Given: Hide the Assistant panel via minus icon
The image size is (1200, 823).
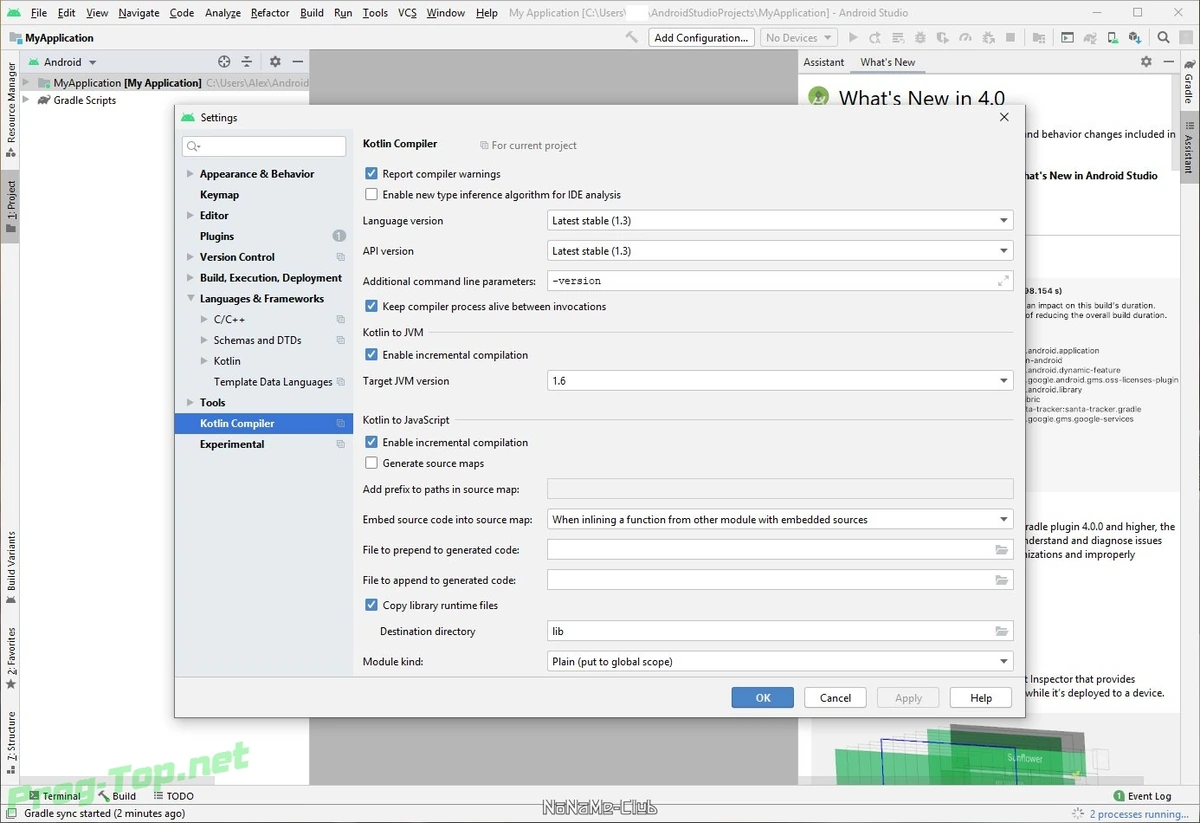Looking at the screenshot, I should [1168, 62].
